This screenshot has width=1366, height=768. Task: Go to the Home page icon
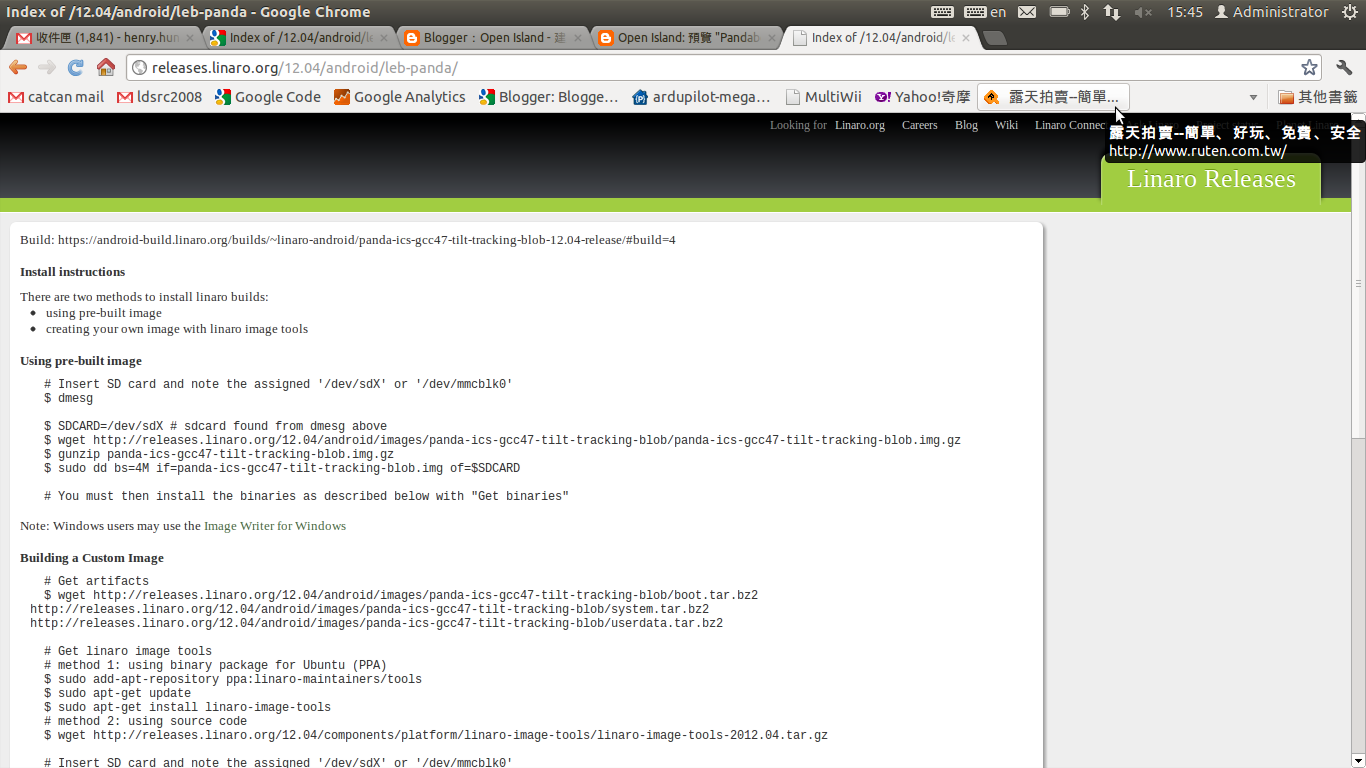[x=106, y=67]
